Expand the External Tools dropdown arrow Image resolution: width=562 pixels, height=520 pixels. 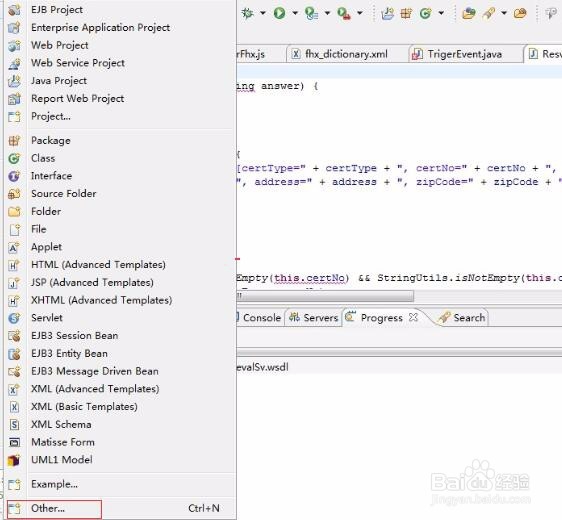pyautogui.click(x=360, y=13)
